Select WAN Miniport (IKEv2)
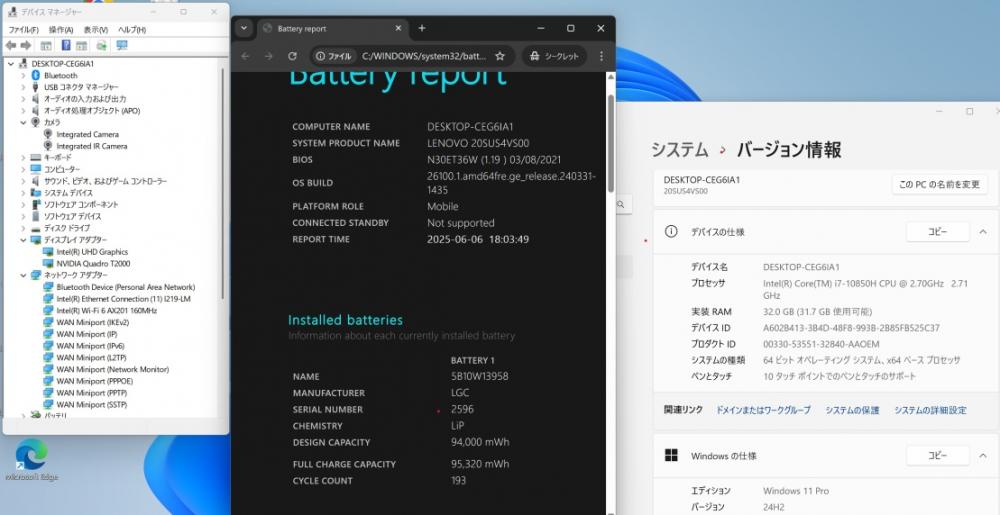The image size is (1000, 515). coord(92,323)
